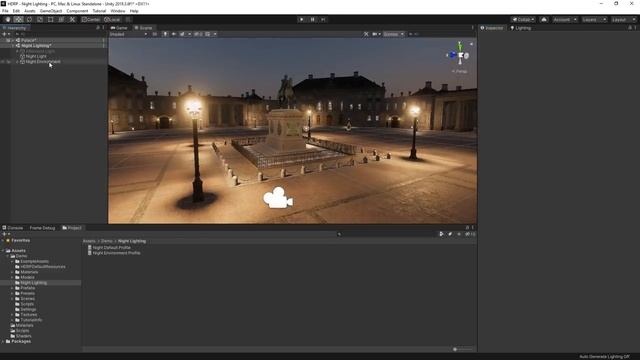Click the Inspector panel lock icon
Screen dimensions: 640x360
point(630,28)
